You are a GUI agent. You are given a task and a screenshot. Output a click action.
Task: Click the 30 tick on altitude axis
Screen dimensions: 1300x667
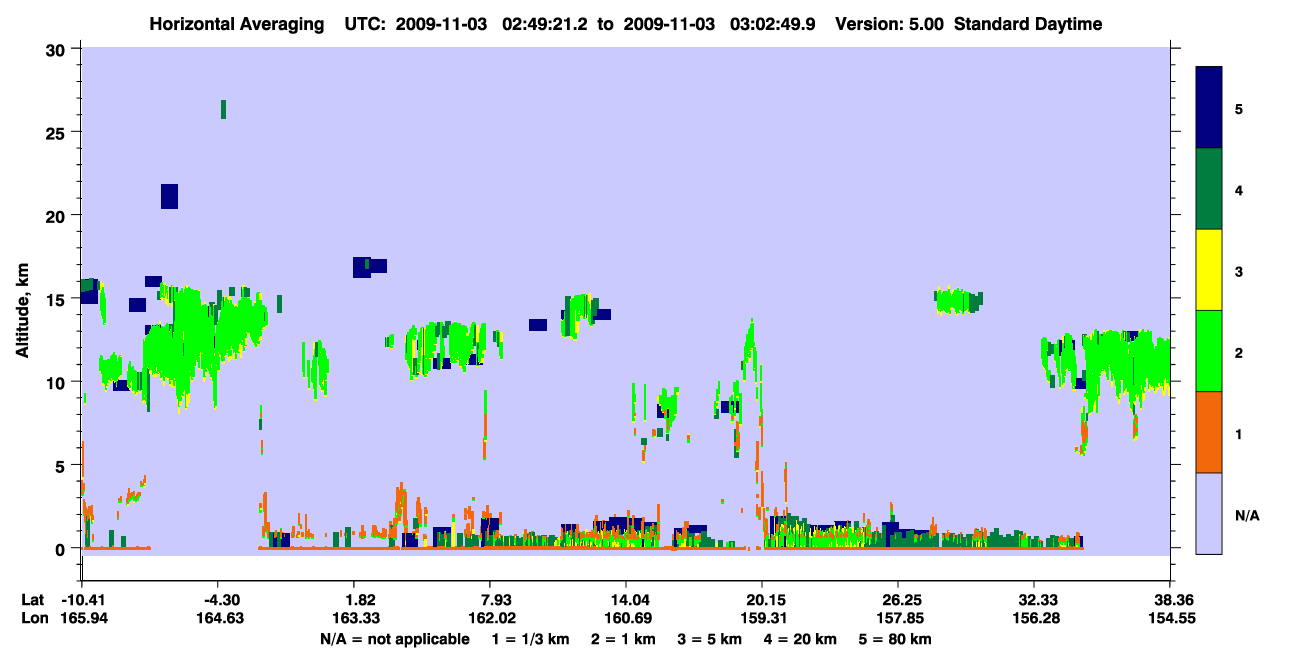coord(58,49)
